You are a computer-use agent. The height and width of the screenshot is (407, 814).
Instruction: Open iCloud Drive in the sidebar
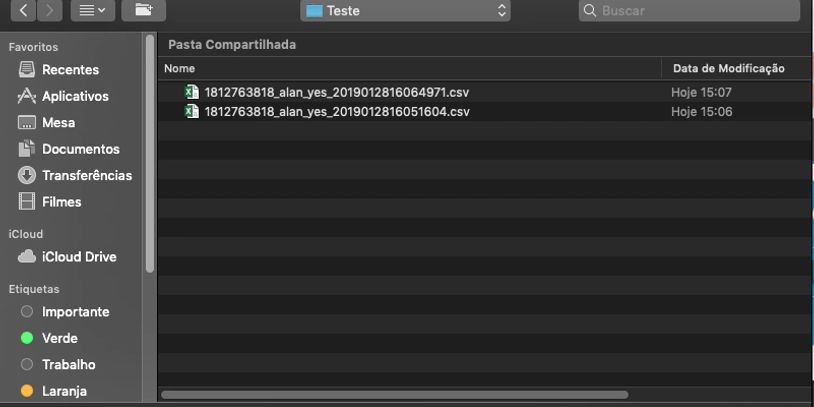pos(78,257)
